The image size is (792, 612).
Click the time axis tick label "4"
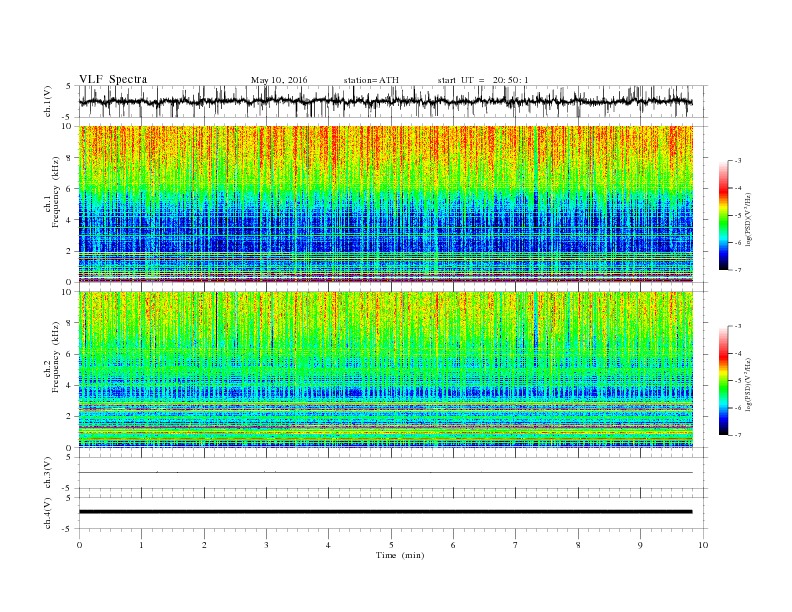(328, 545)
